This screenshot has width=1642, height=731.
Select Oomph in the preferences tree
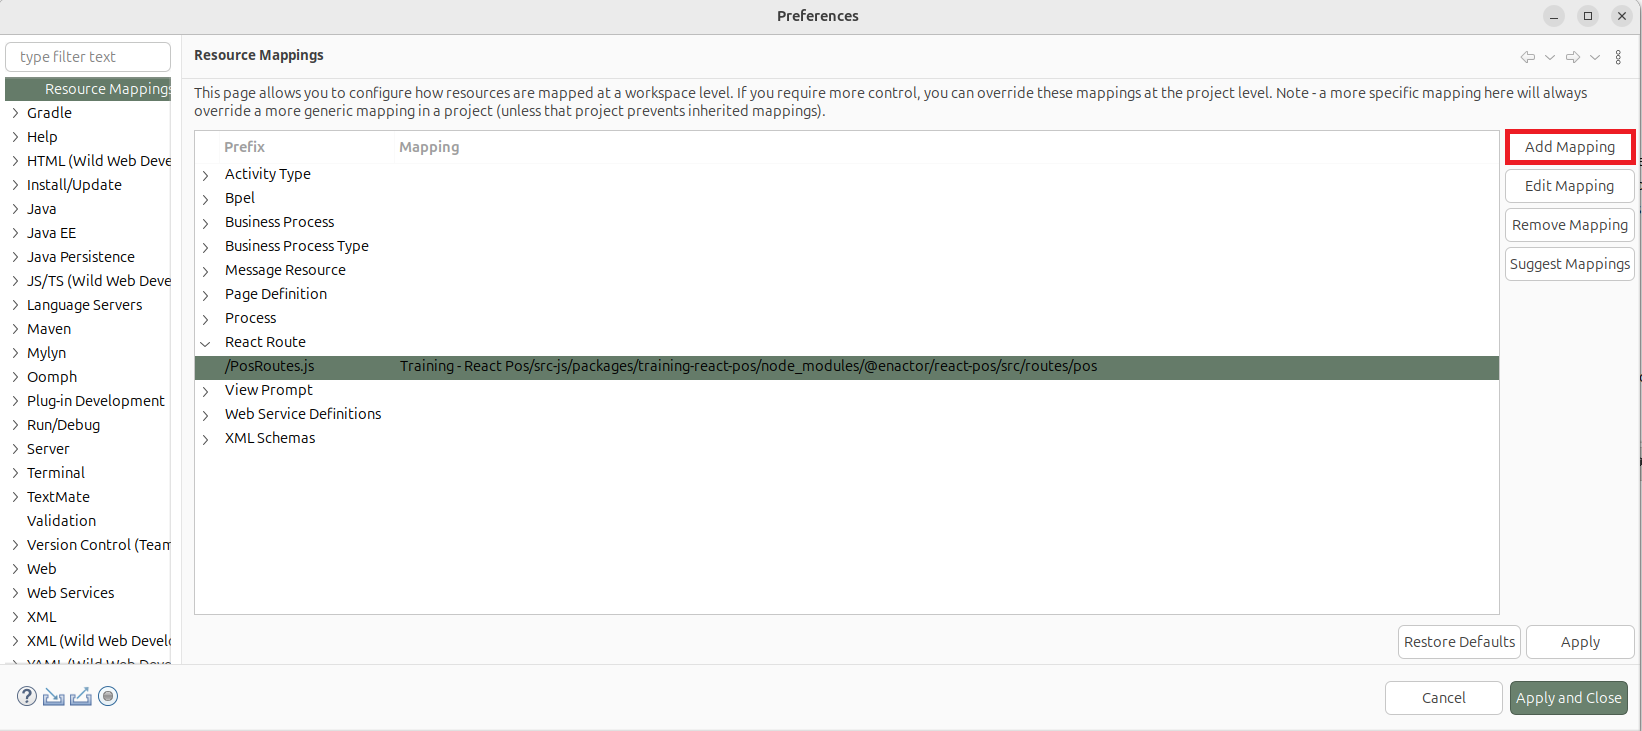pos(52,377)
